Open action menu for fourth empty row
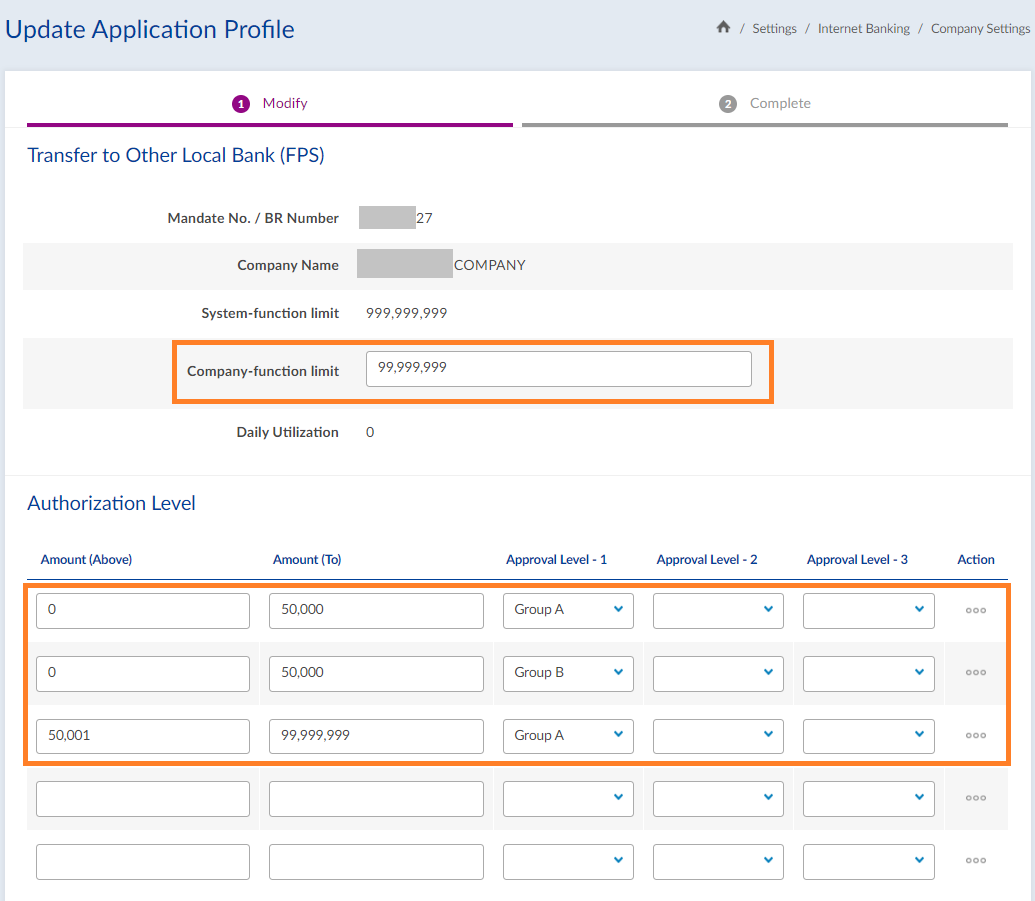1035x901 pixels. click(x=976, y=798)
